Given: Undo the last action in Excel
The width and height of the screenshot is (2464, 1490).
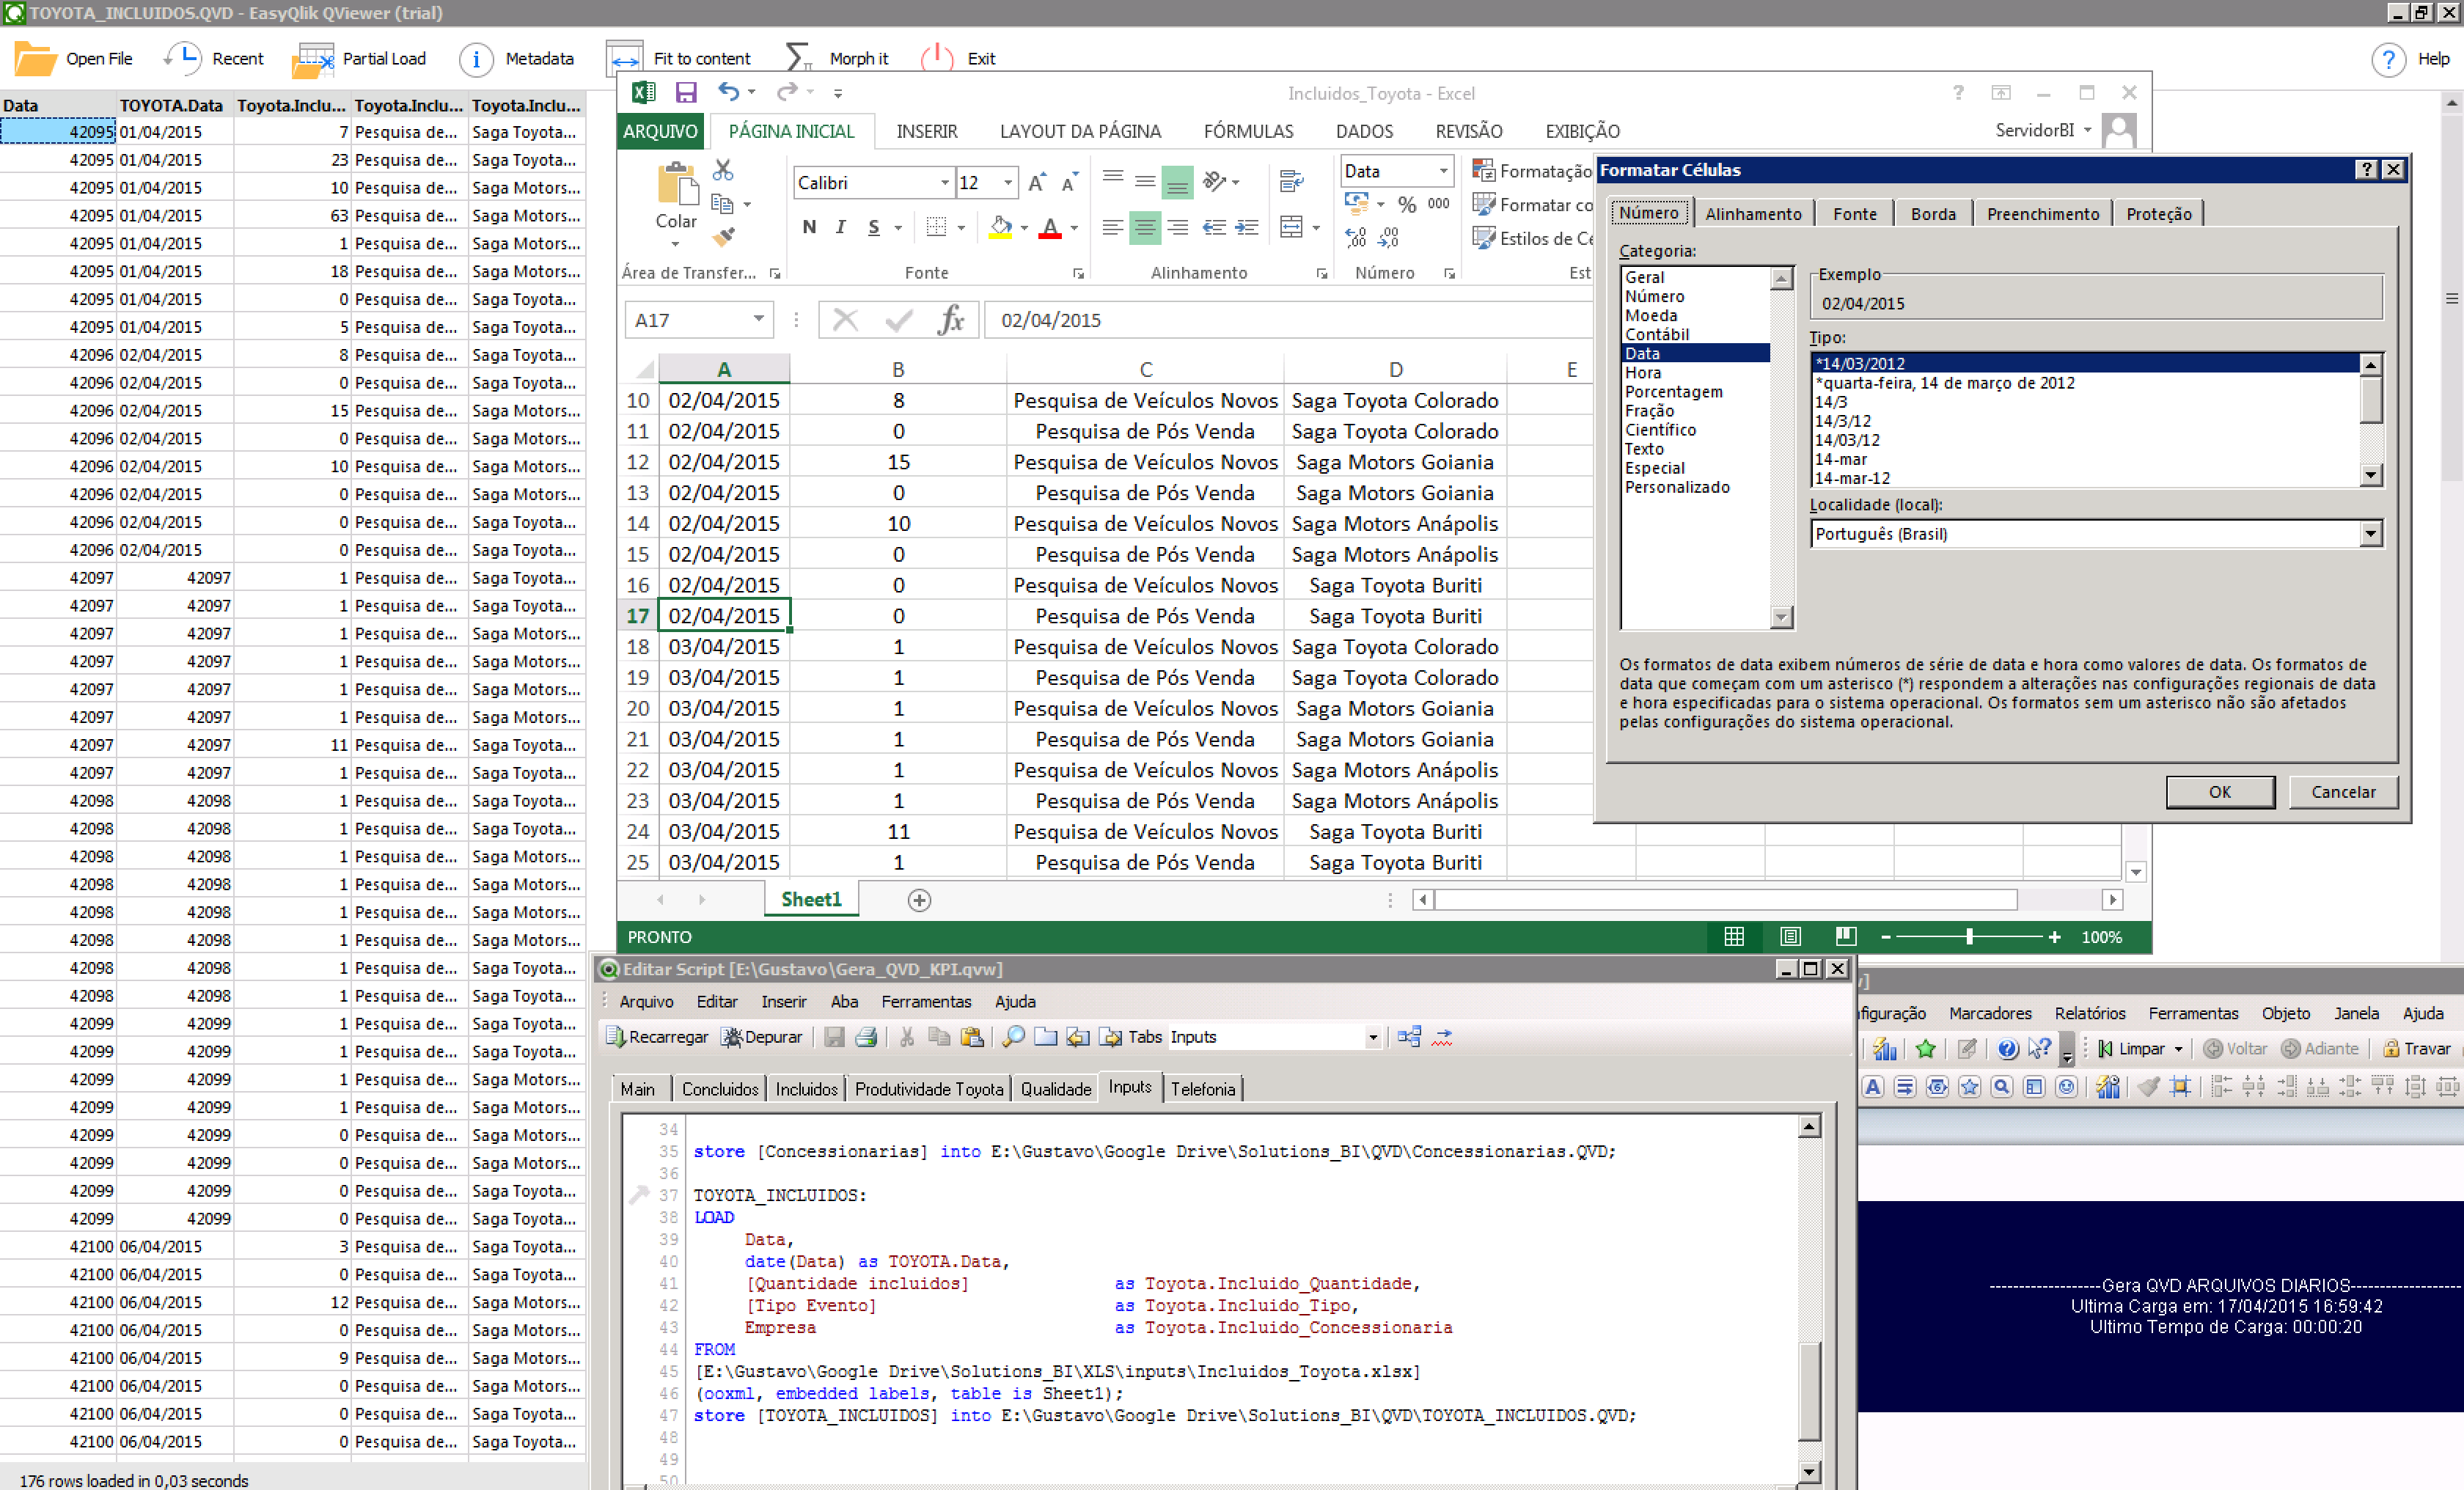Looking at the screenshot, I should click(728, 93).
